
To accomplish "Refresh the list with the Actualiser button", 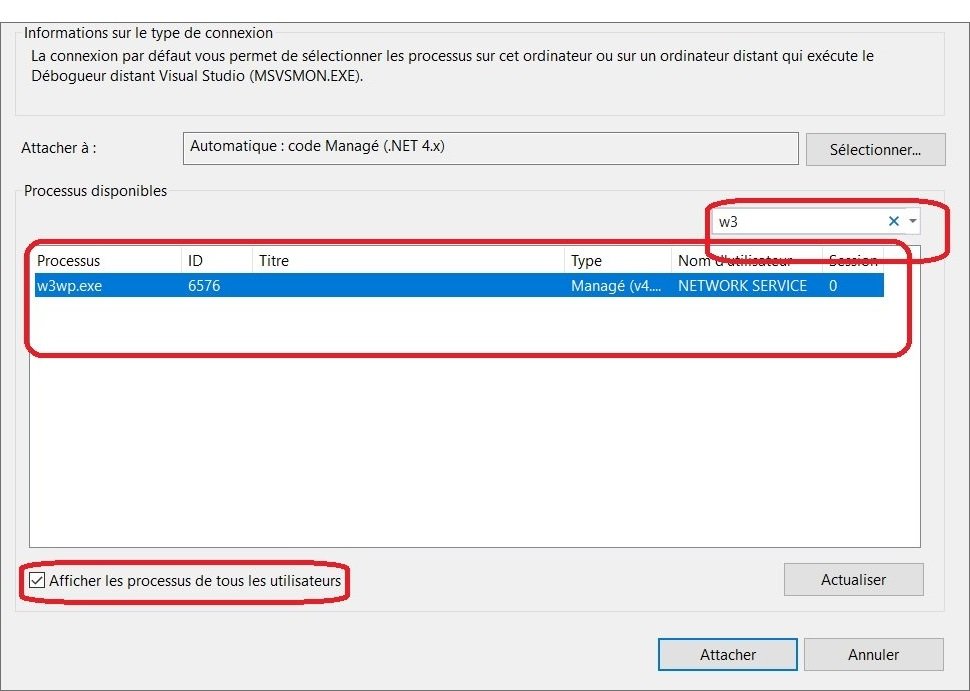I will point(853,580).
